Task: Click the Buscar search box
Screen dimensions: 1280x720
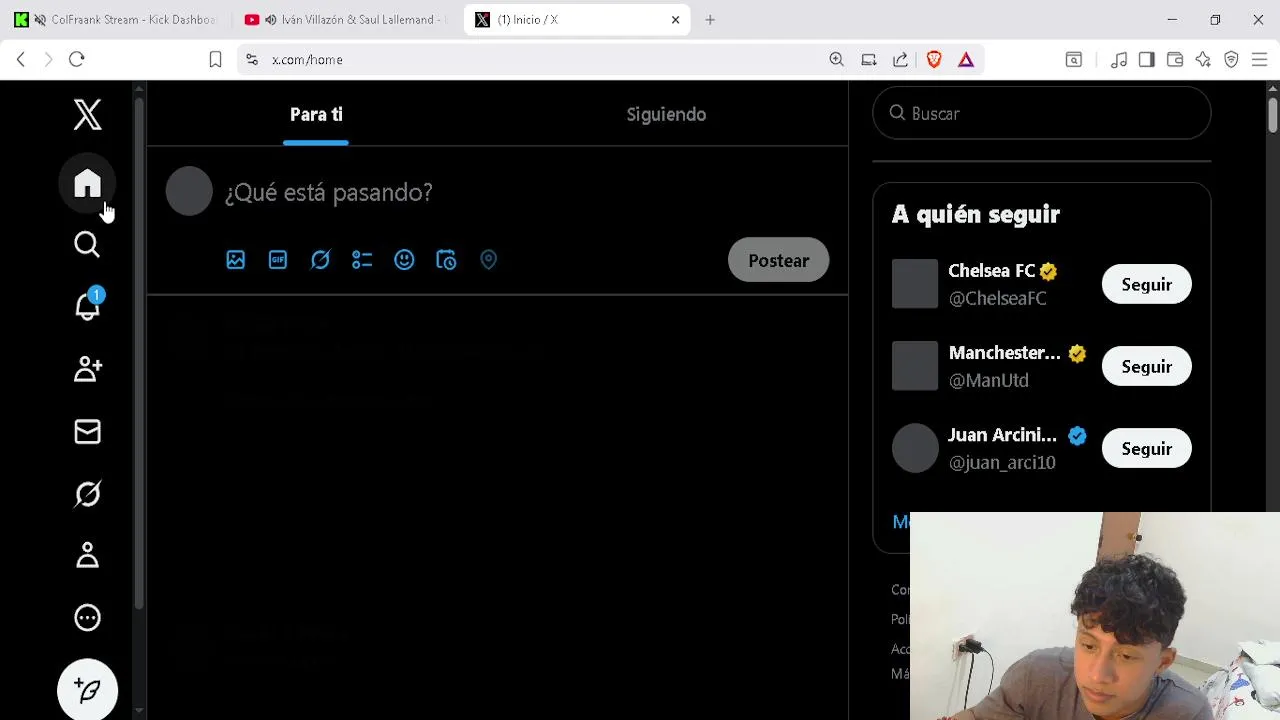Action: pyautogui.click(x=1041, y=113)
